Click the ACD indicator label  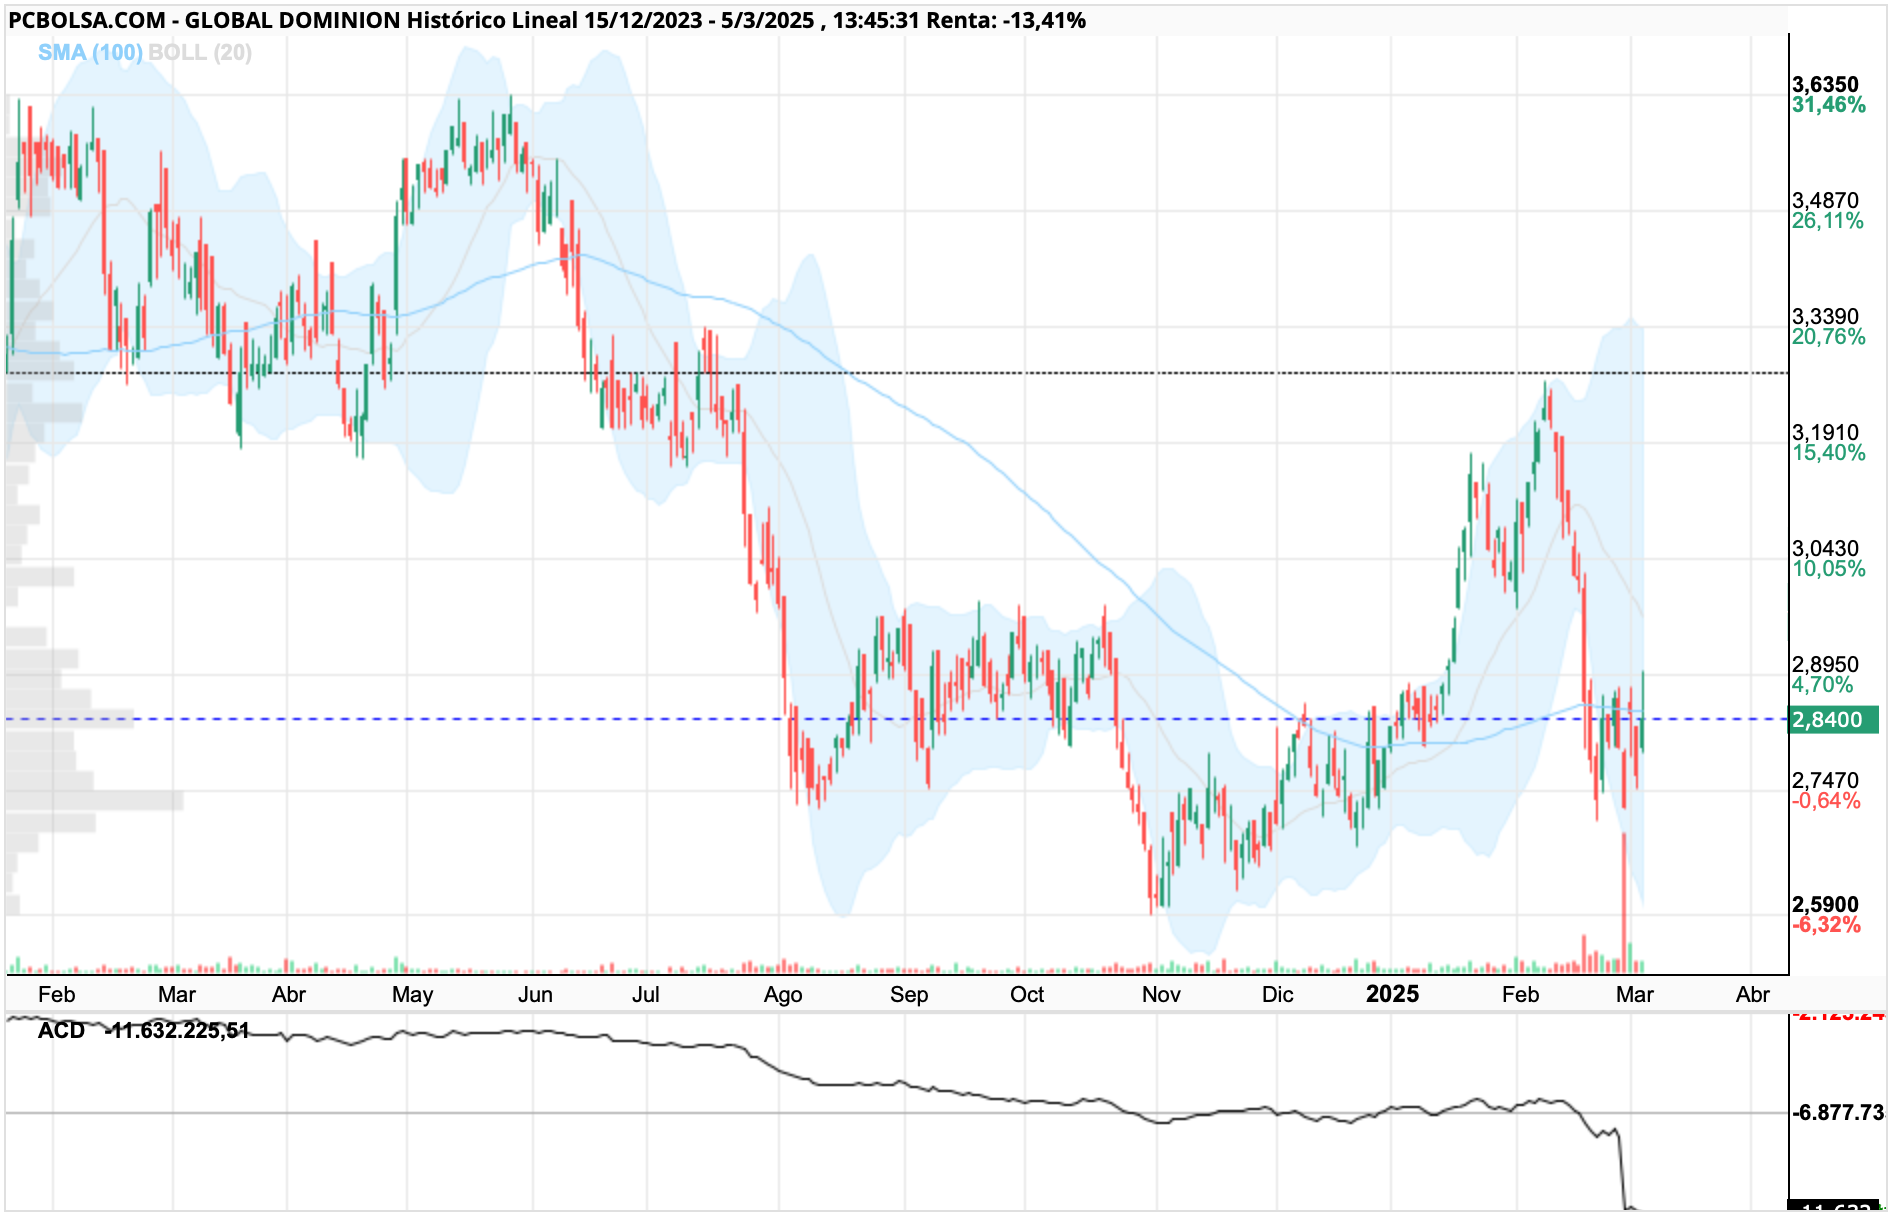pos(61,1030)
